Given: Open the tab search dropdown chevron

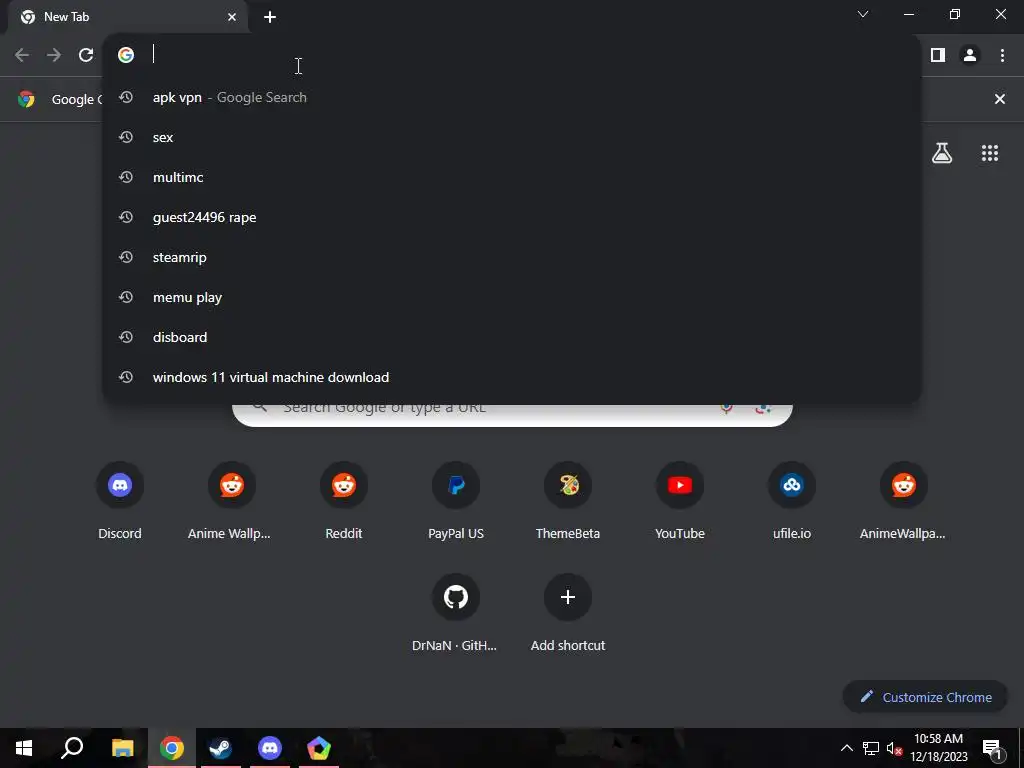Looking at the screenshot, I should pos(863,14).
